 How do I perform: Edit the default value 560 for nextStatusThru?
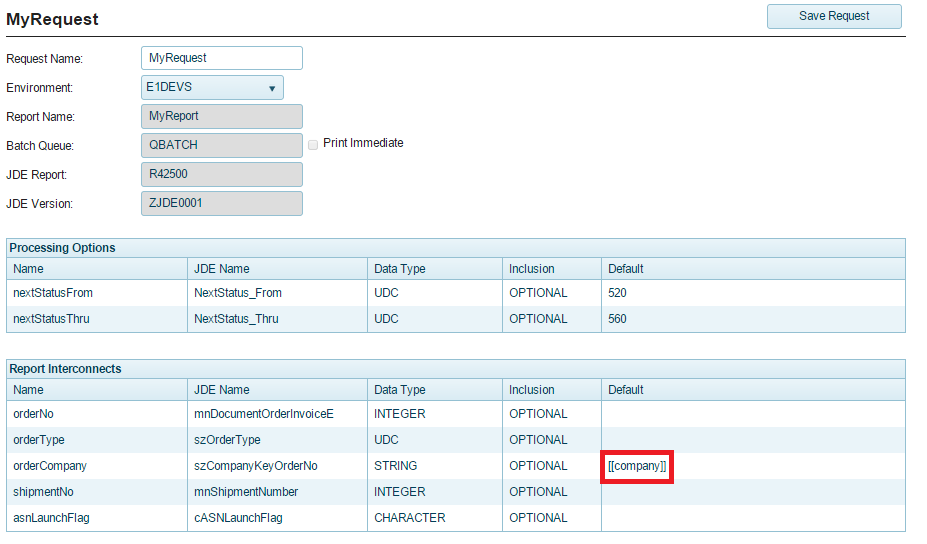point(752,319)
